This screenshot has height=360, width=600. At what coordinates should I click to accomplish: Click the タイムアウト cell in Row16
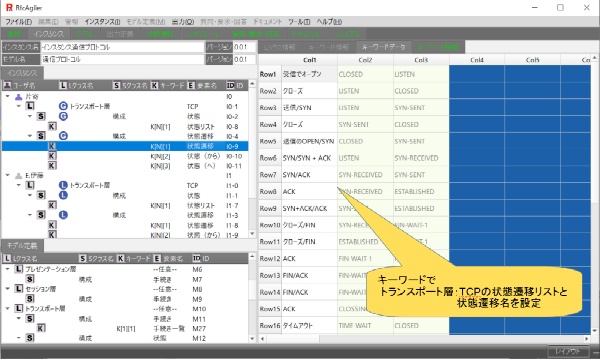point(310,326)
